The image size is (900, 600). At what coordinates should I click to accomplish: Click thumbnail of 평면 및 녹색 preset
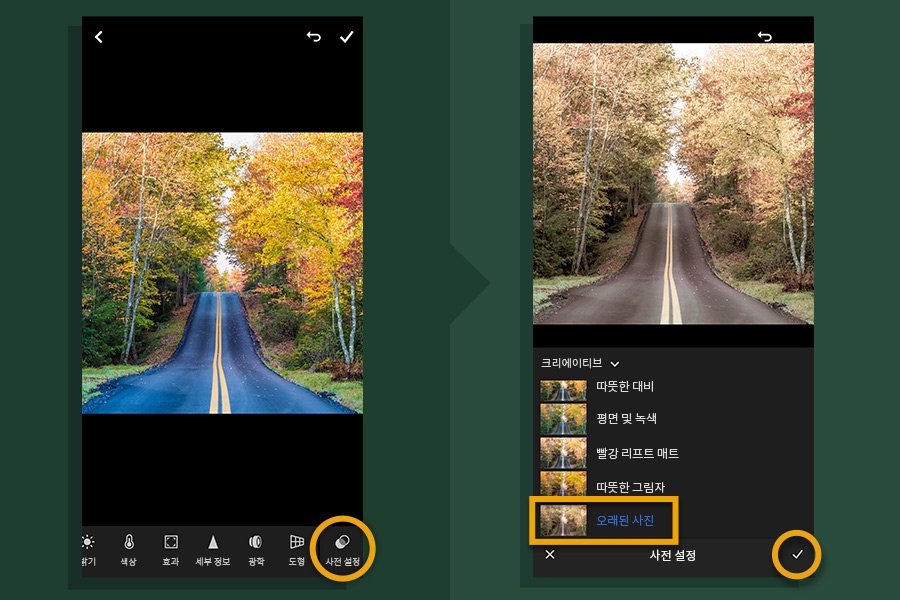tap(563, 419)
